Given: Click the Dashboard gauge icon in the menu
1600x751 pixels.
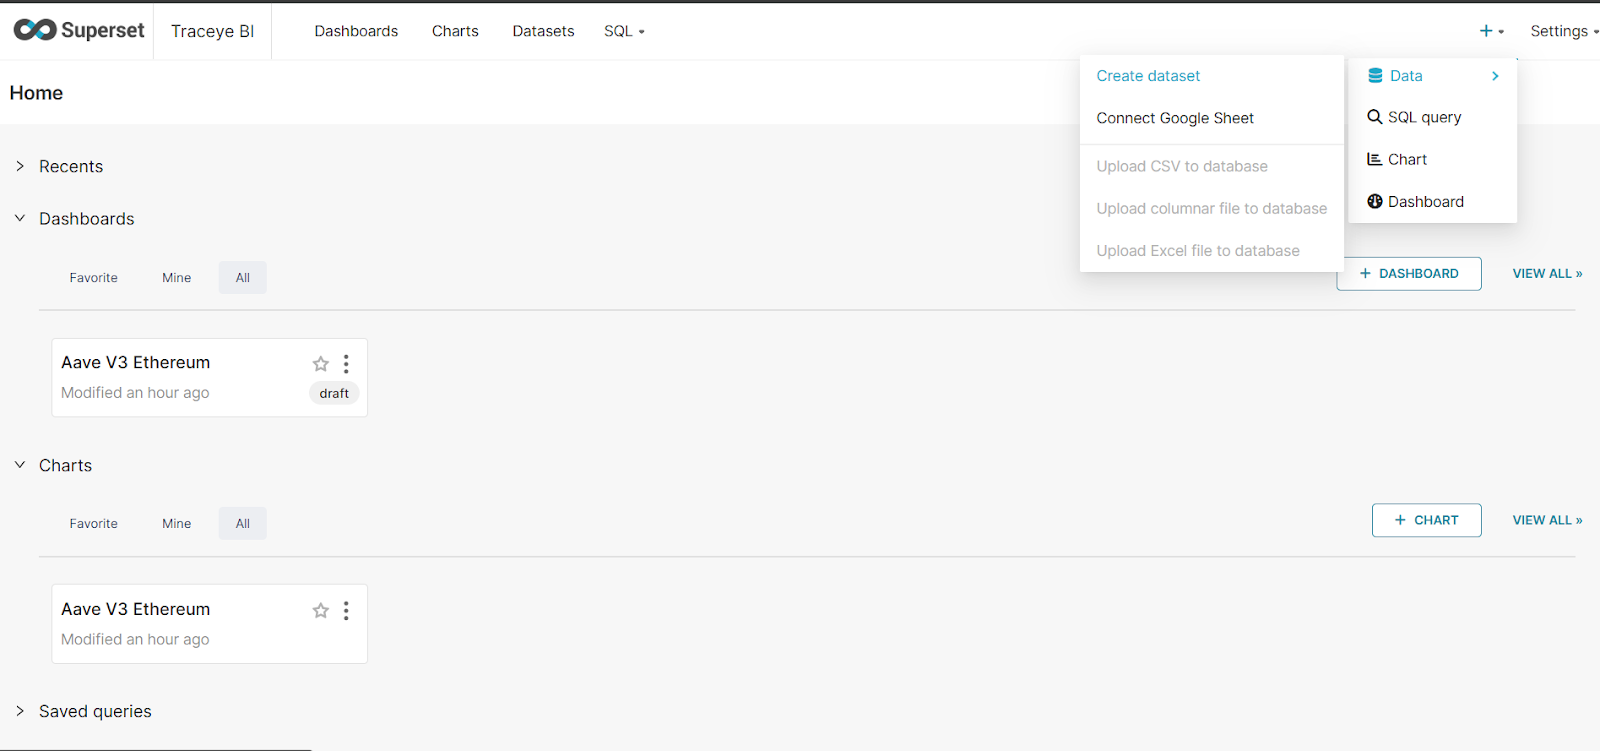Looking at the screenshot, I should [1375, 201].
